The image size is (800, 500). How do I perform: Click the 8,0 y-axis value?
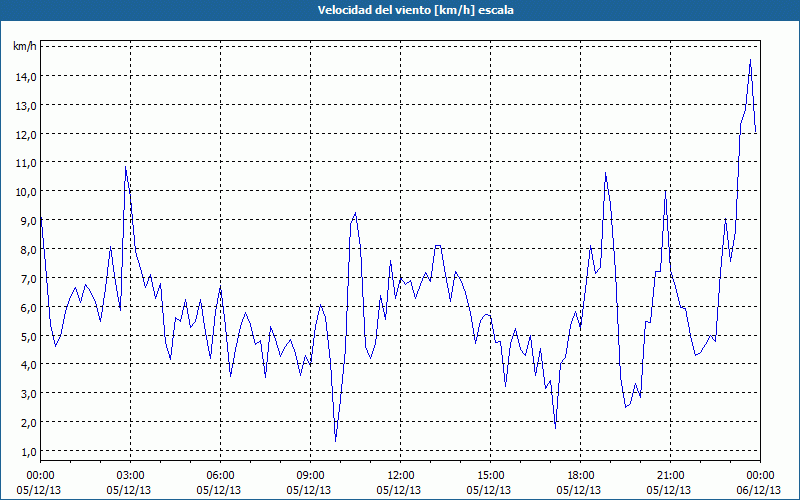[28, 249]
